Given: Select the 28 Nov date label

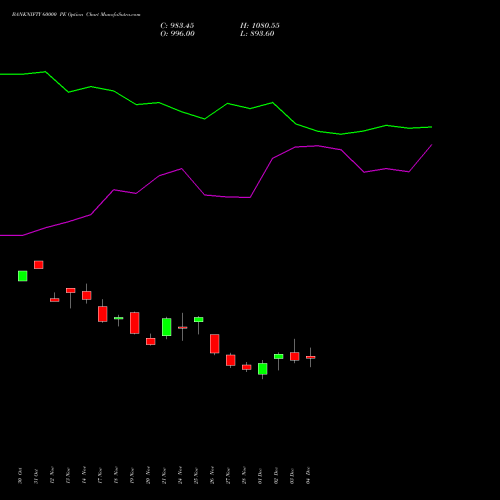Looking at the screenshot, I should (x=244, y=475).
